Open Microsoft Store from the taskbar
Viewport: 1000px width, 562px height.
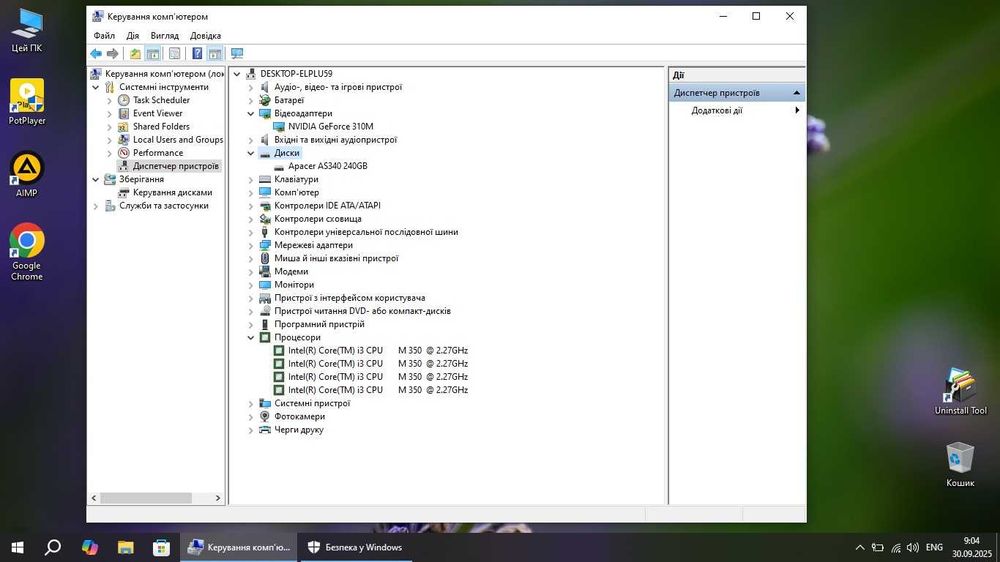[161, 547]
